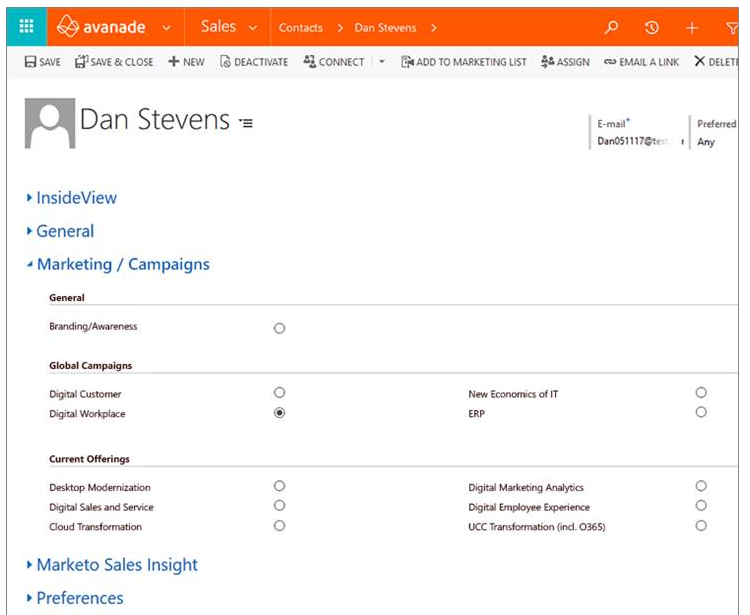Select the Digital Customer radio button
This screenshot has height=615, width=750.
[x=279, y=393]
